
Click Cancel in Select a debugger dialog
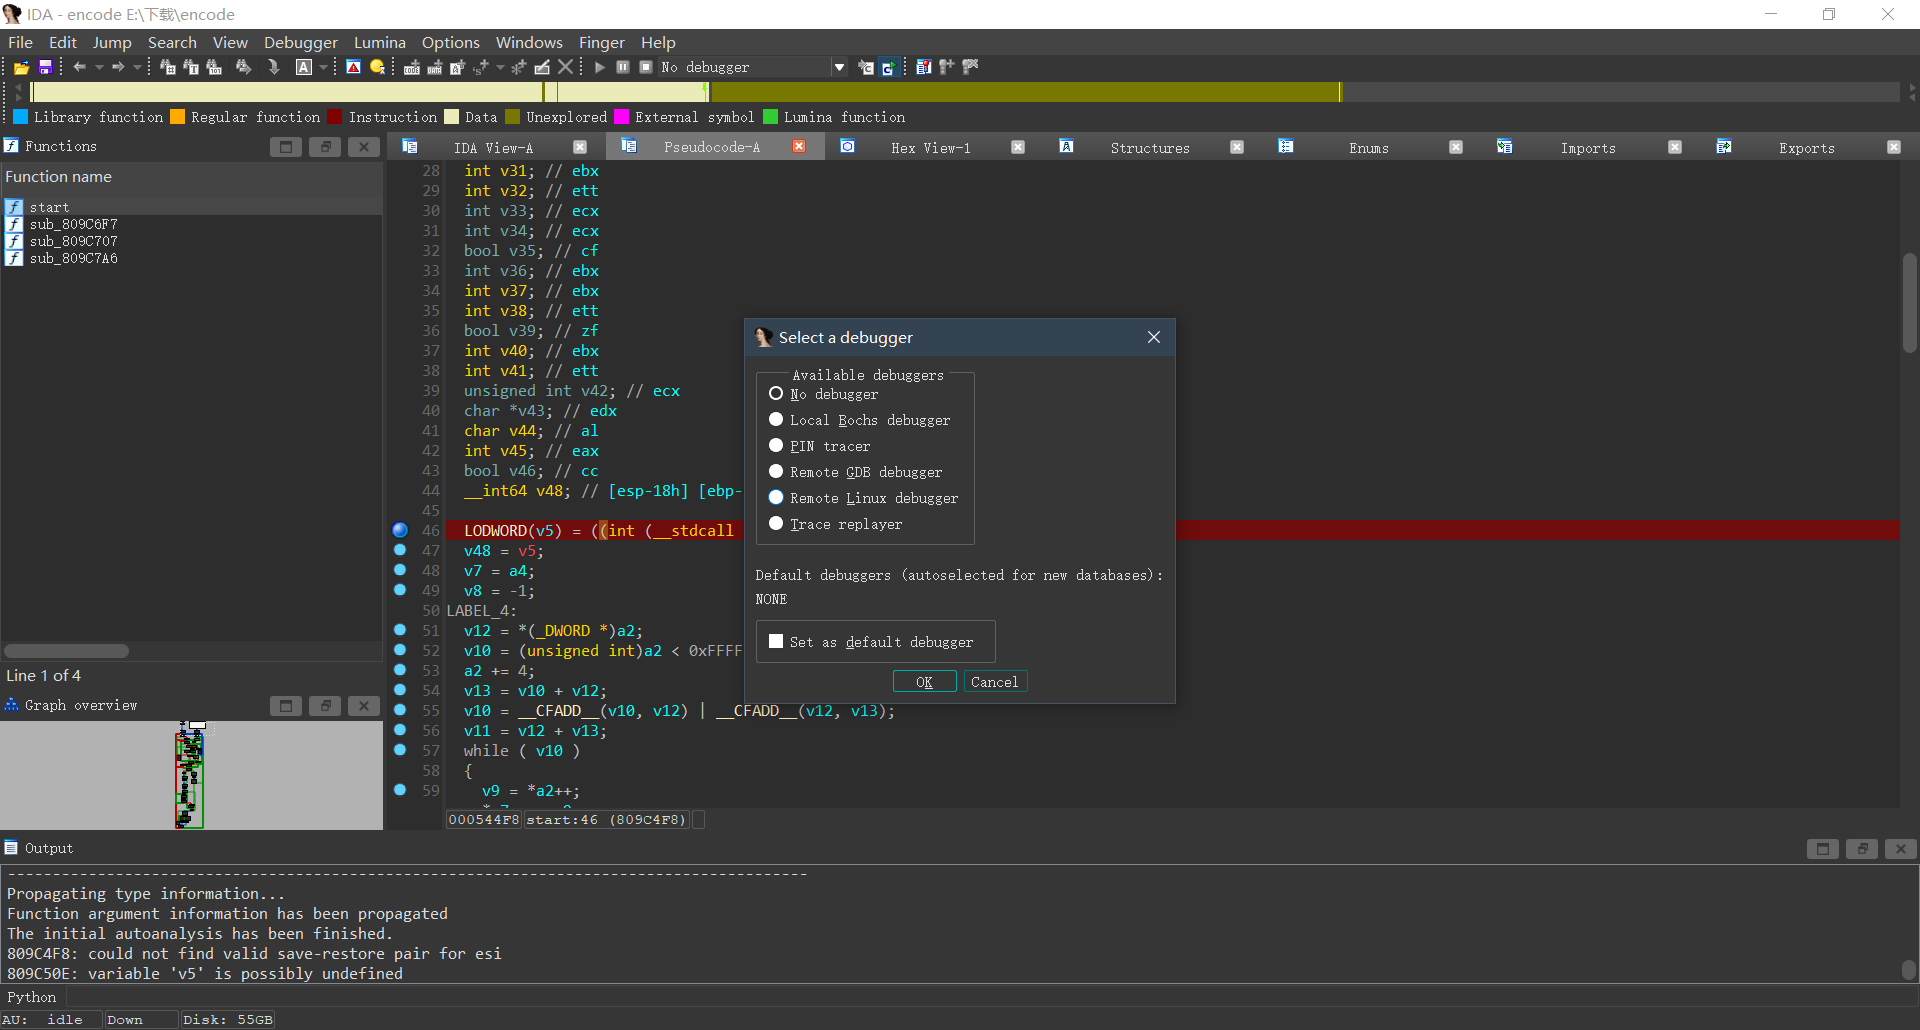coord(995,682)
